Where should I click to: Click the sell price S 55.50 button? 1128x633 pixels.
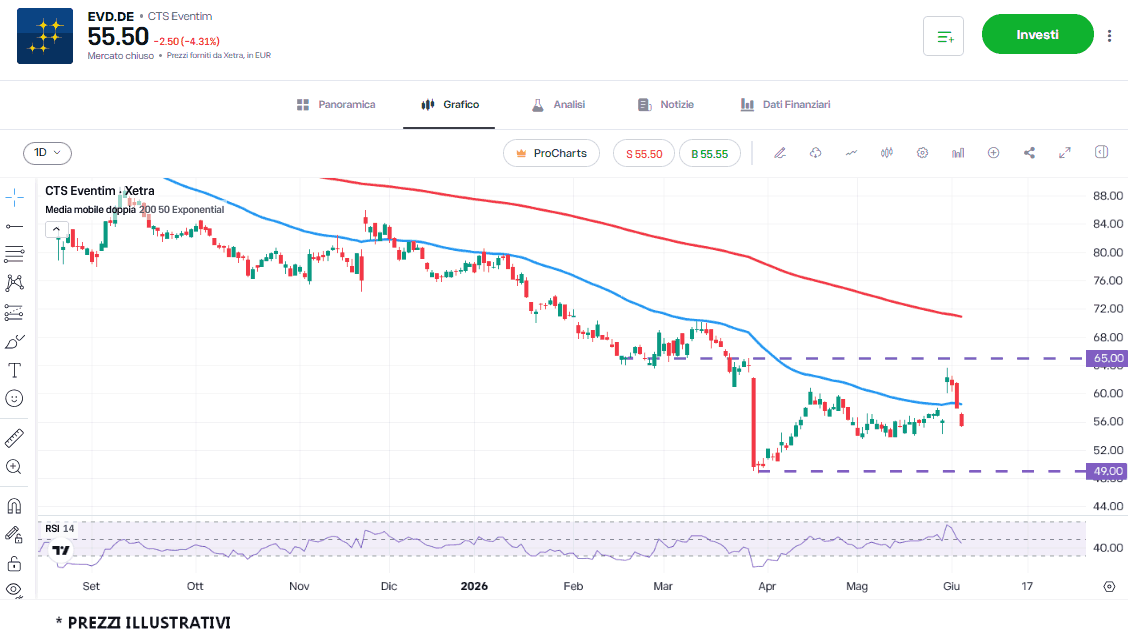tap(644, 153)
